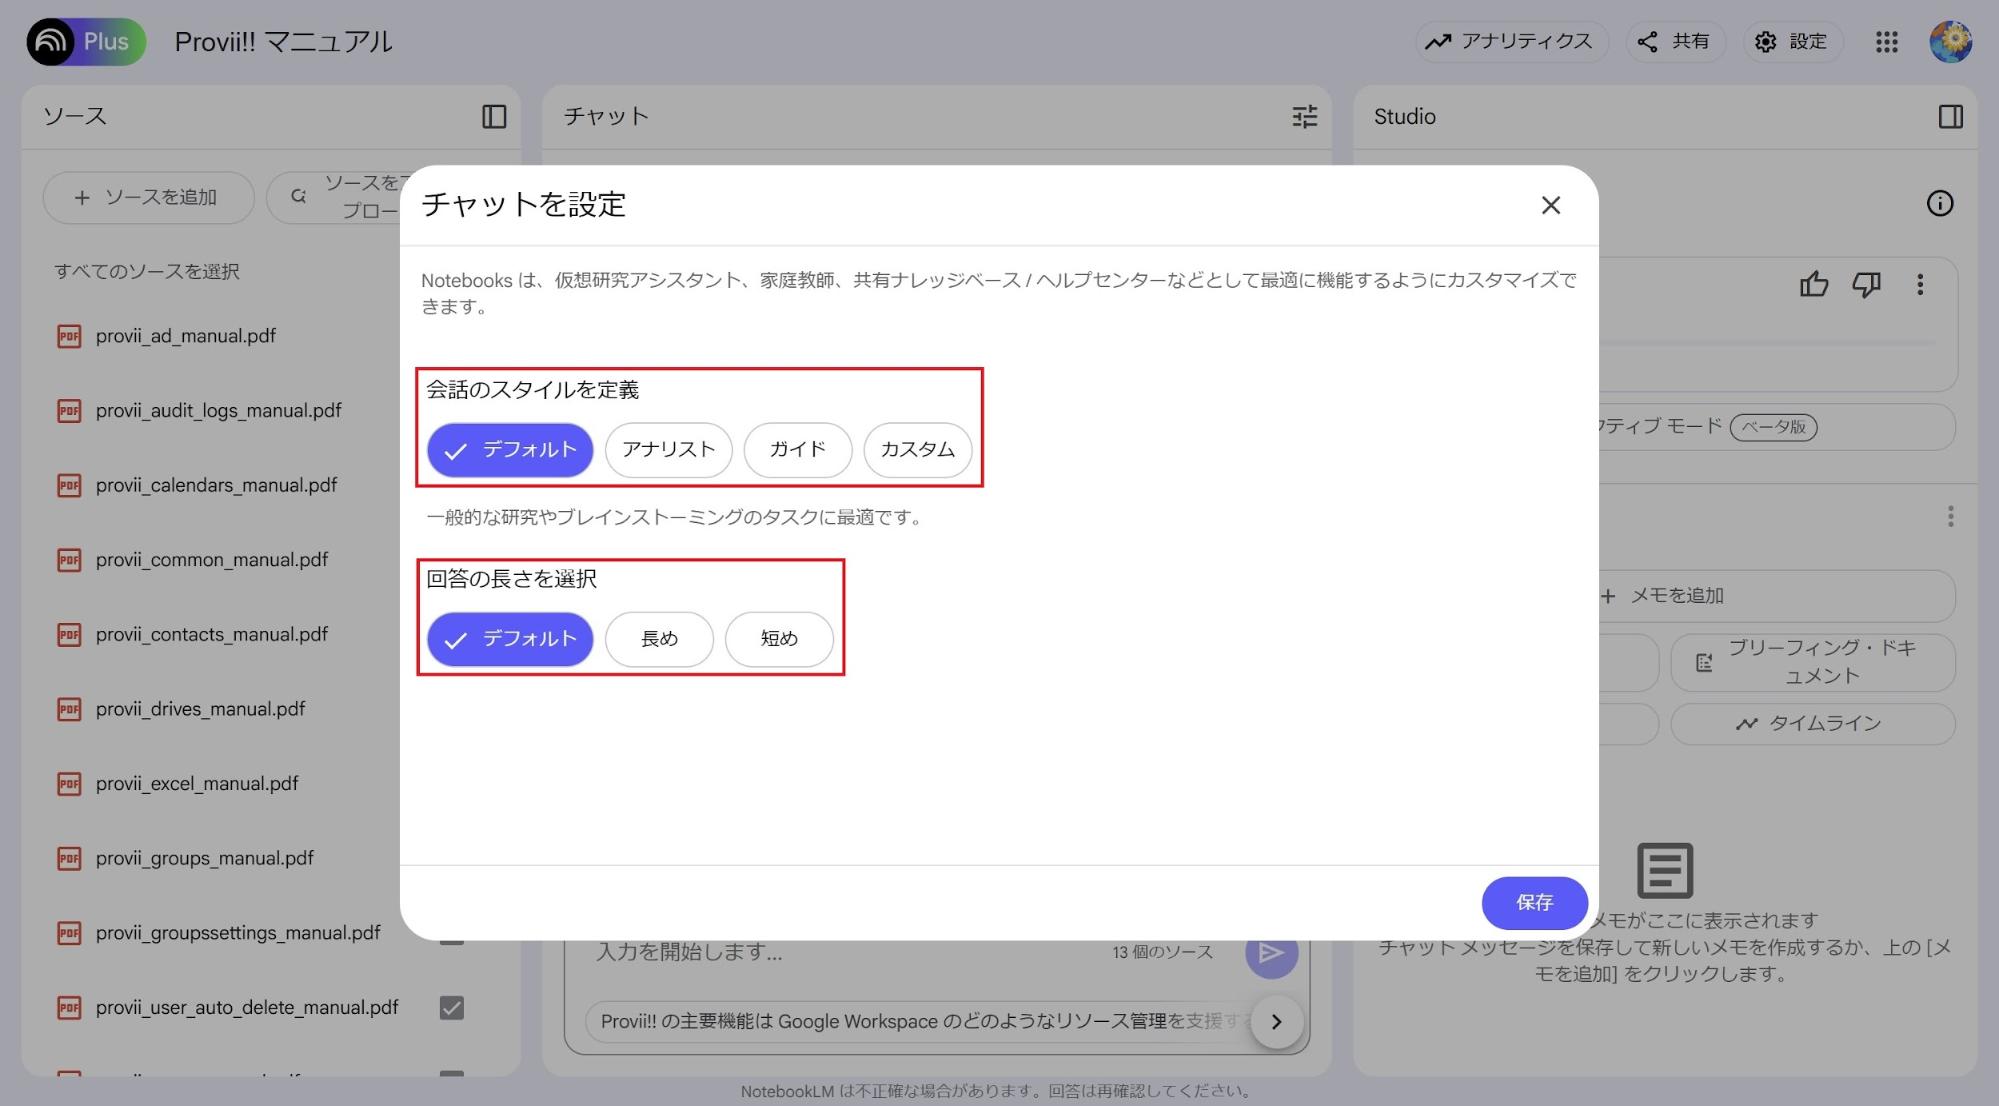Open provii_drives_manual.pdf source
Image resolution: width=1999 pixels, height=1106 pixels.
click(201, 709)
